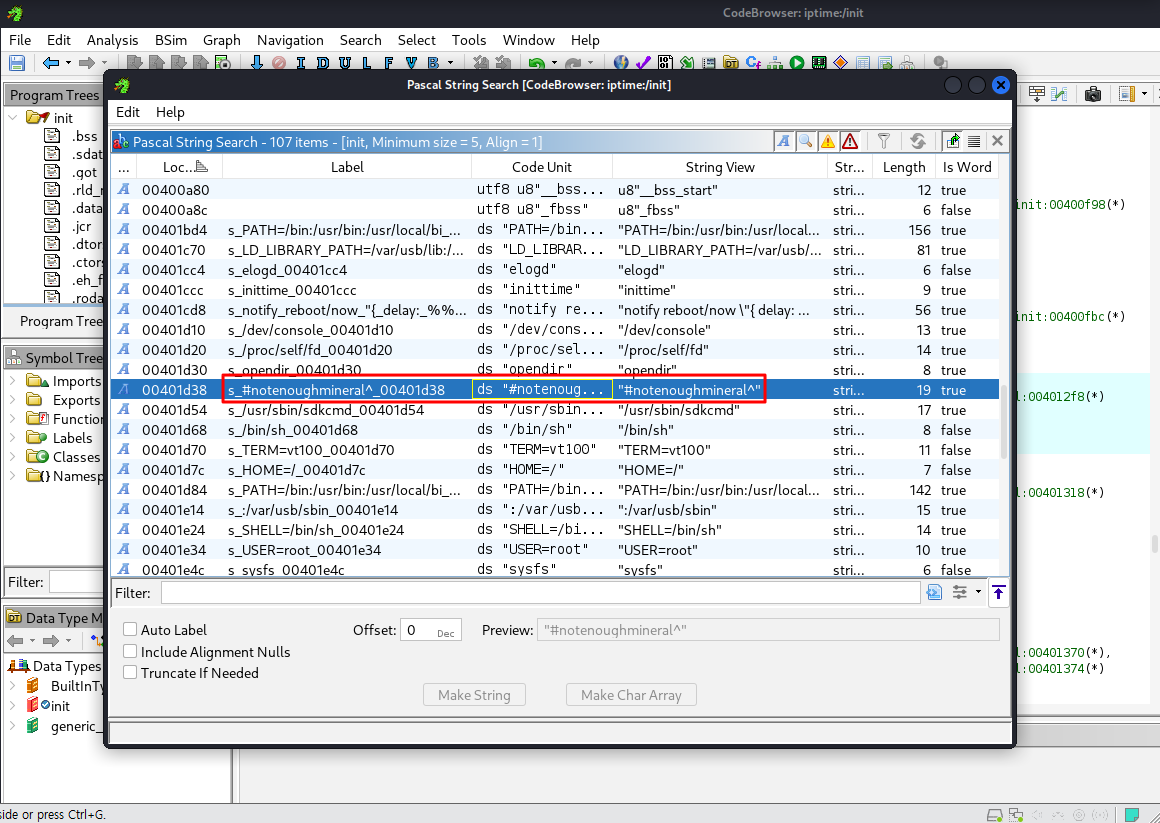Open the File menu in CodeBrowser

[20, 40]
